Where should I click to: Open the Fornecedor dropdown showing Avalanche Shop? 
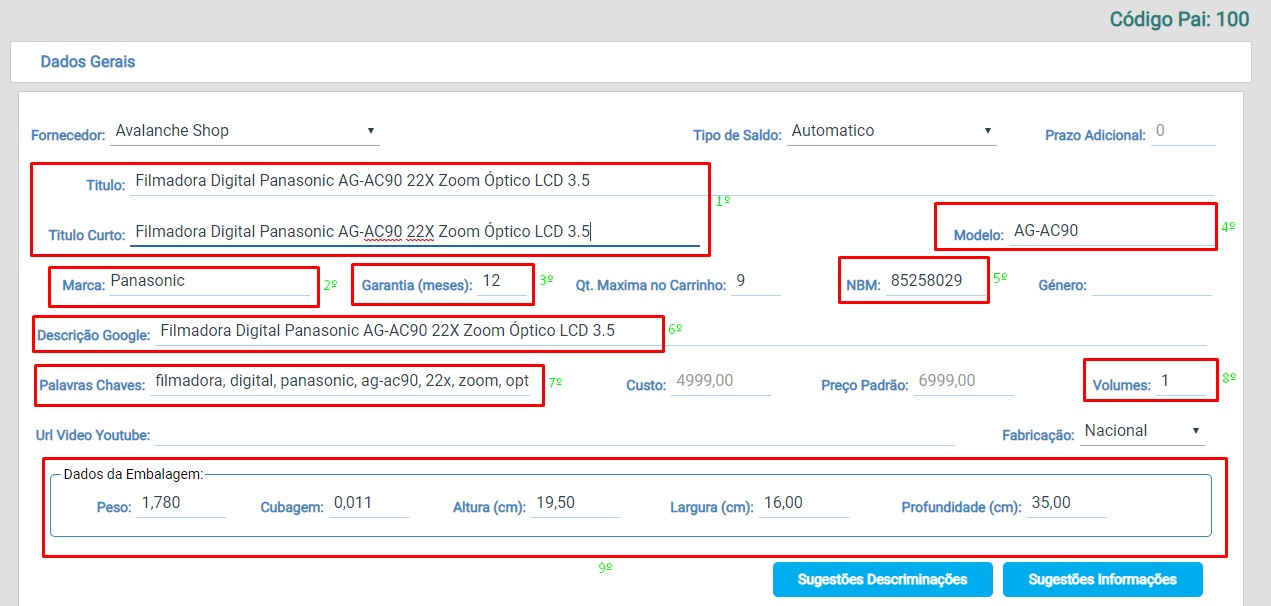(x=245, y=131)
